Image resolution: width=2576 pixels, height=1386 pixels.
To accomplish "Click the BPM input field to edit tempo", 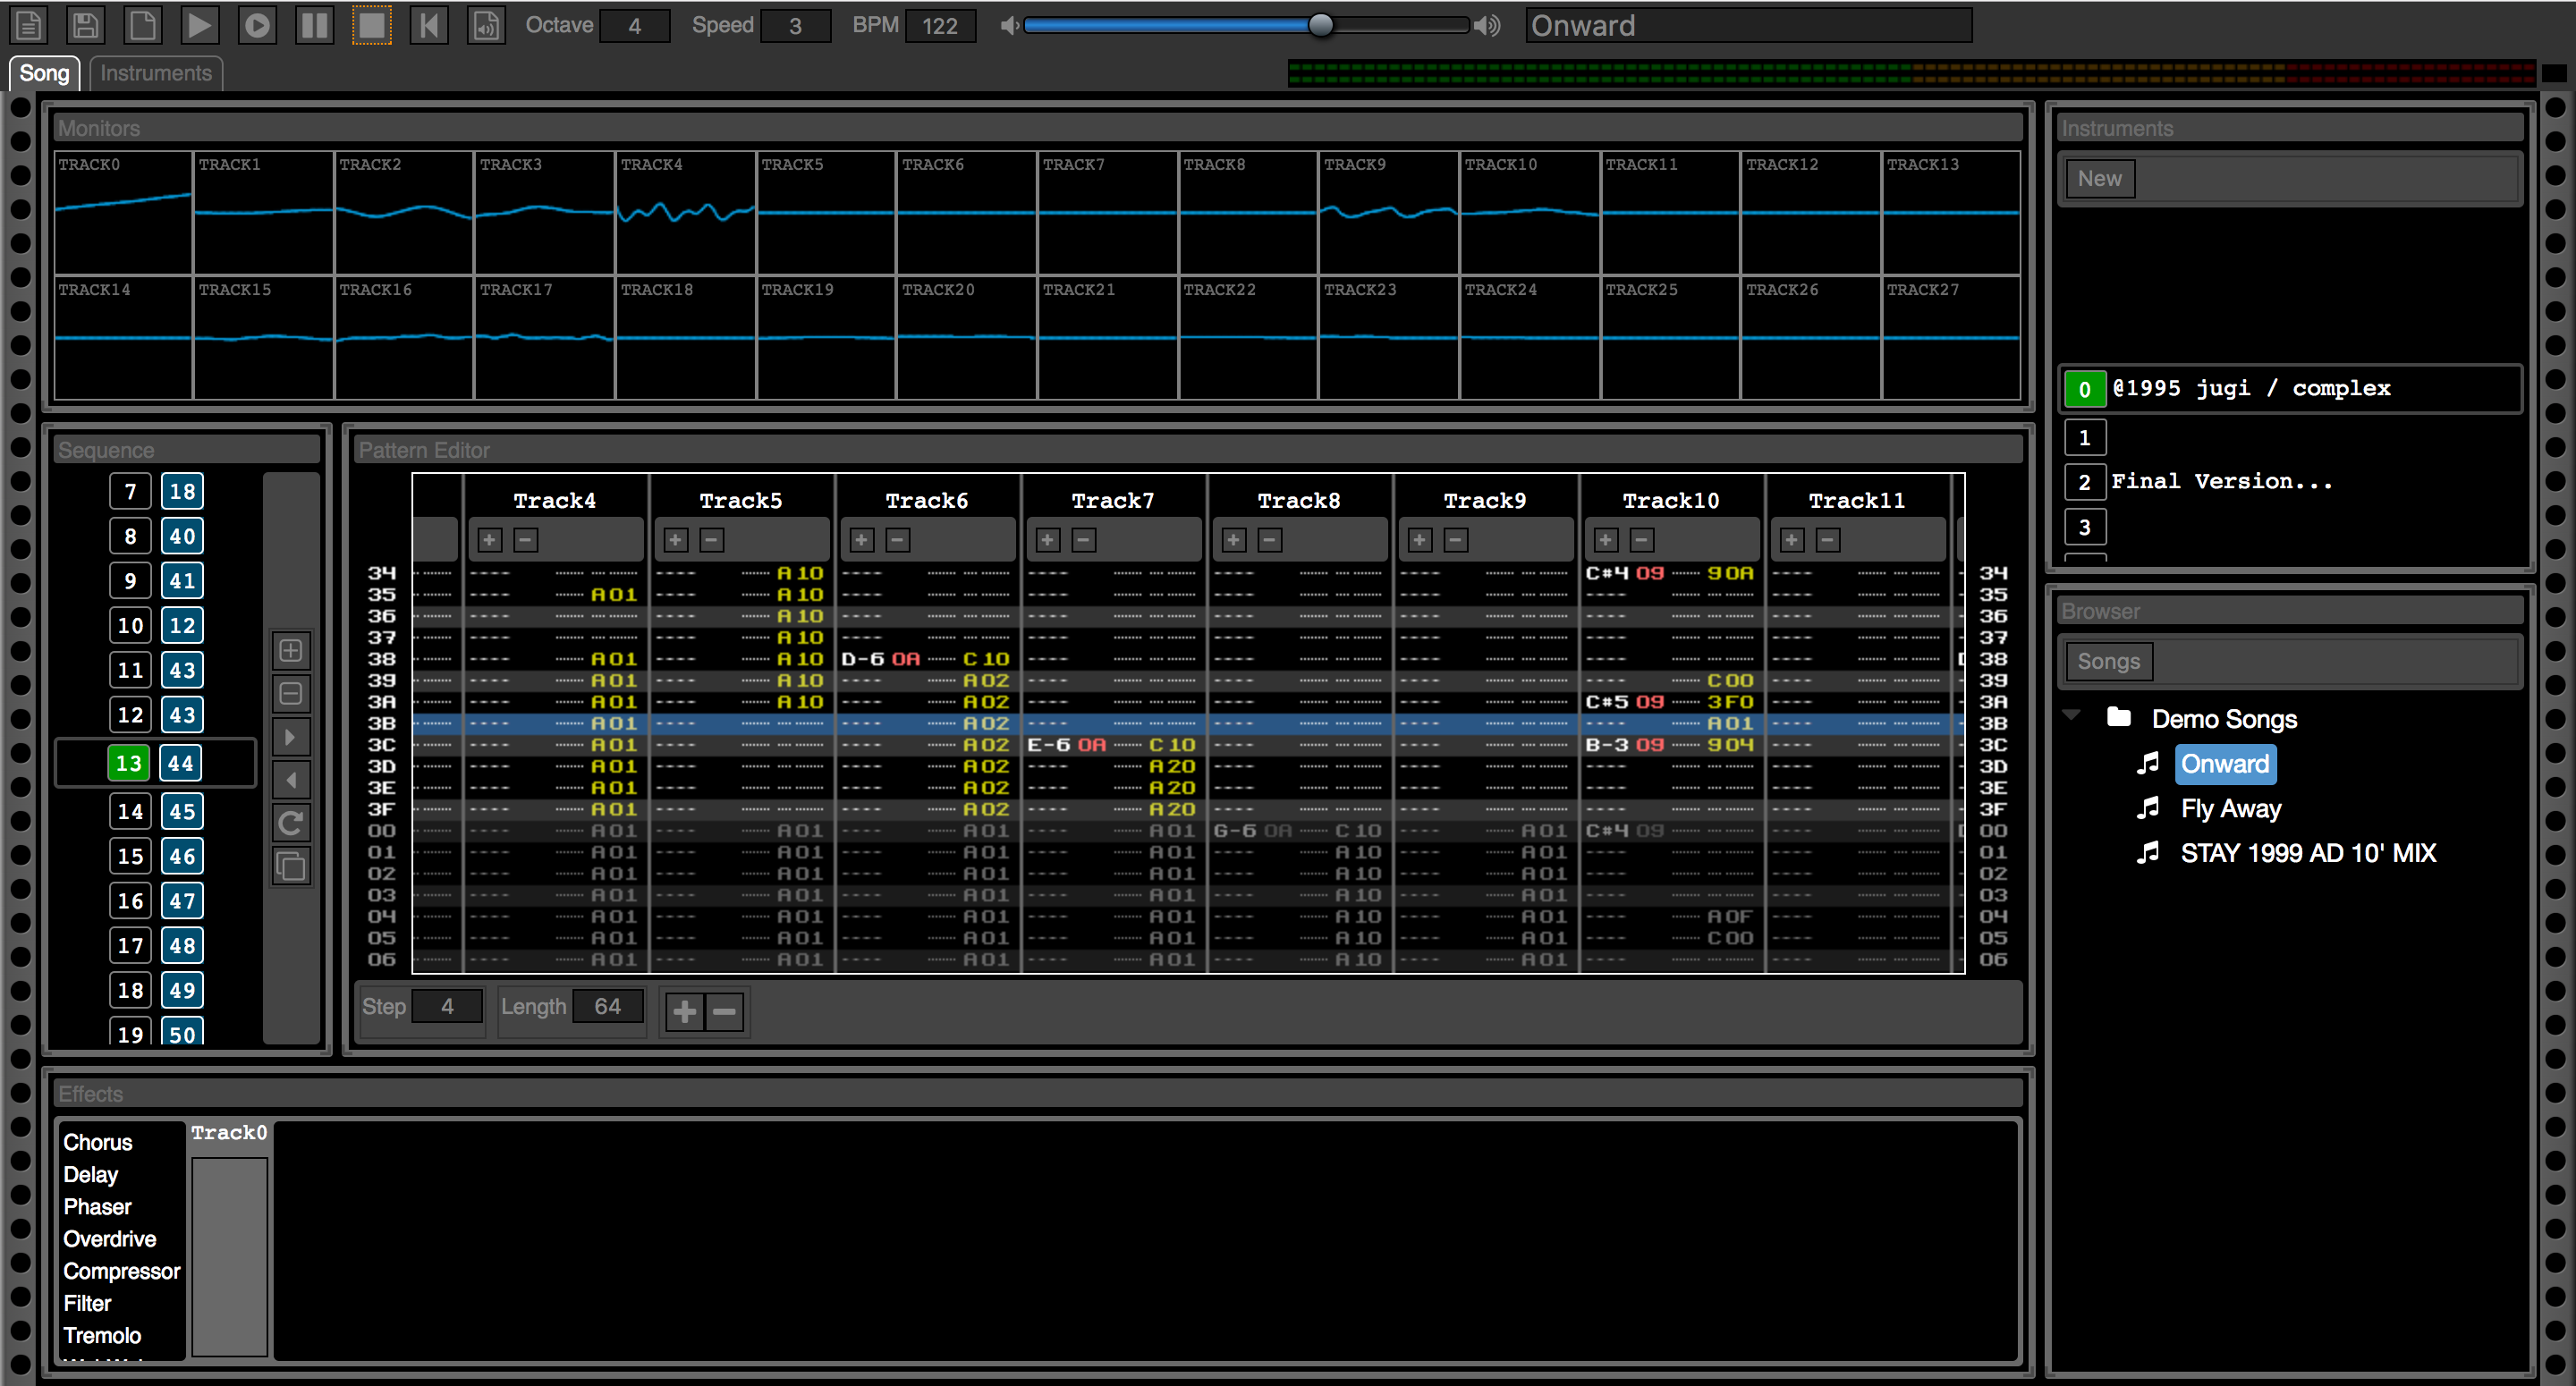I will pos(943,24).
